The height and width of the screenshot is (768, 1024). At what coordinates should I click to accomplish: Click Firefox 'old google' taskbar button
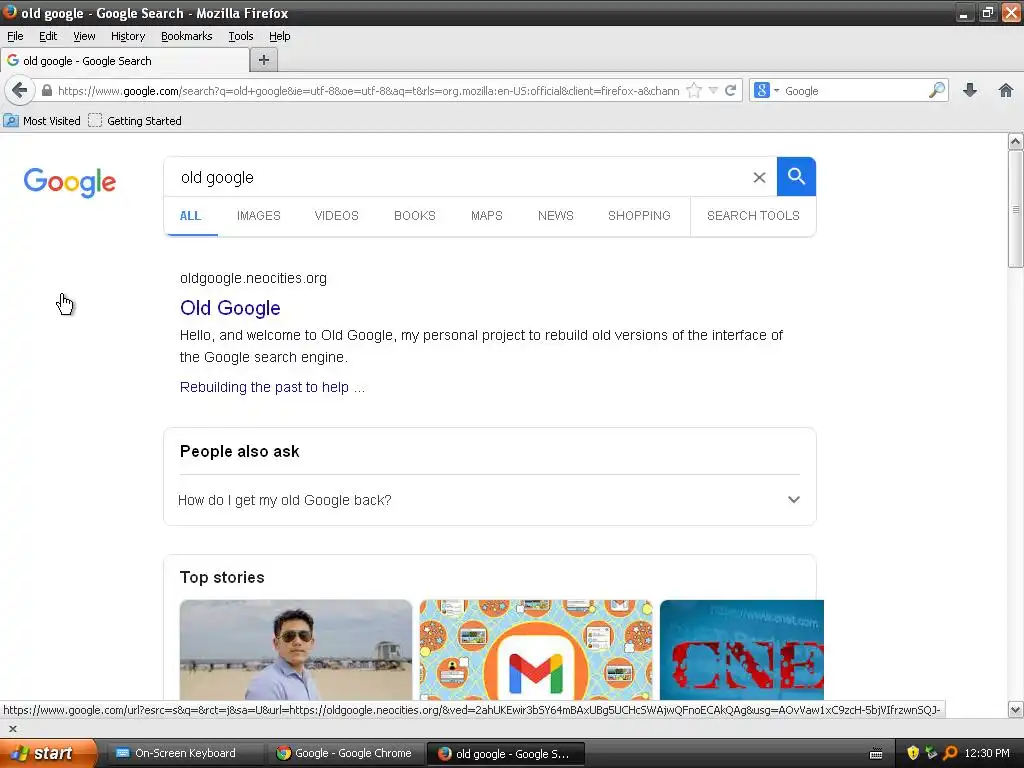coord(505,754)
